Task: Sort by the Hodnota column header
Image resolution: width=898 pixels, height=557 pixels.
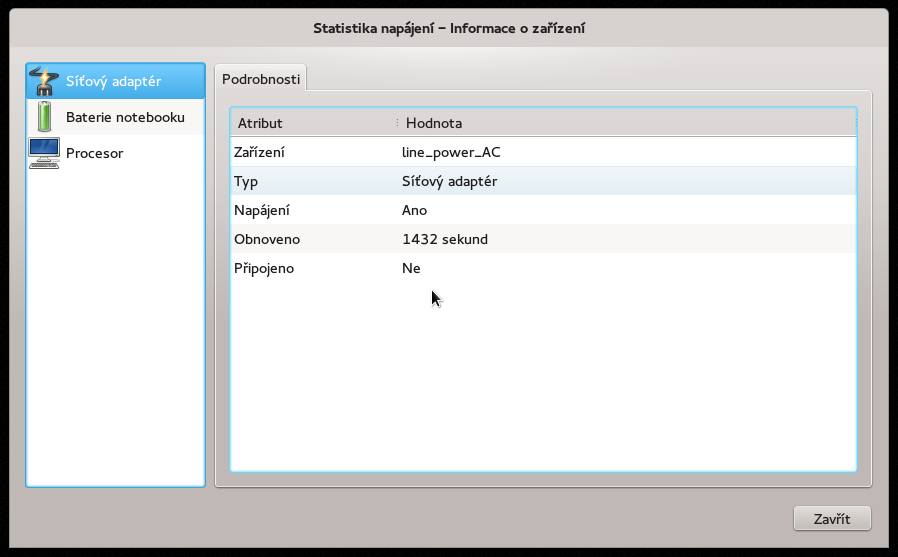Action: 627,123
